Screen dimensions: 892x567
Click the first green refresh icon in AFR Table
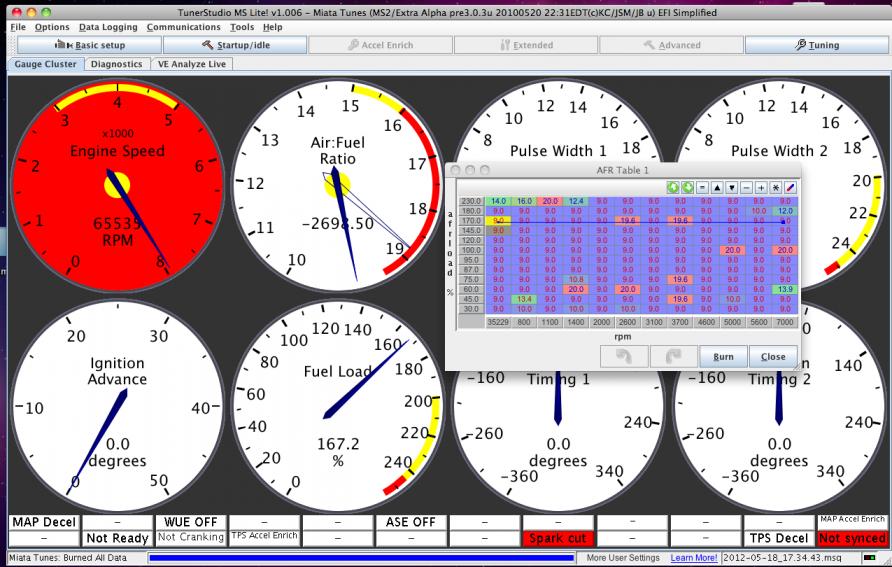[x=674, y=187]
